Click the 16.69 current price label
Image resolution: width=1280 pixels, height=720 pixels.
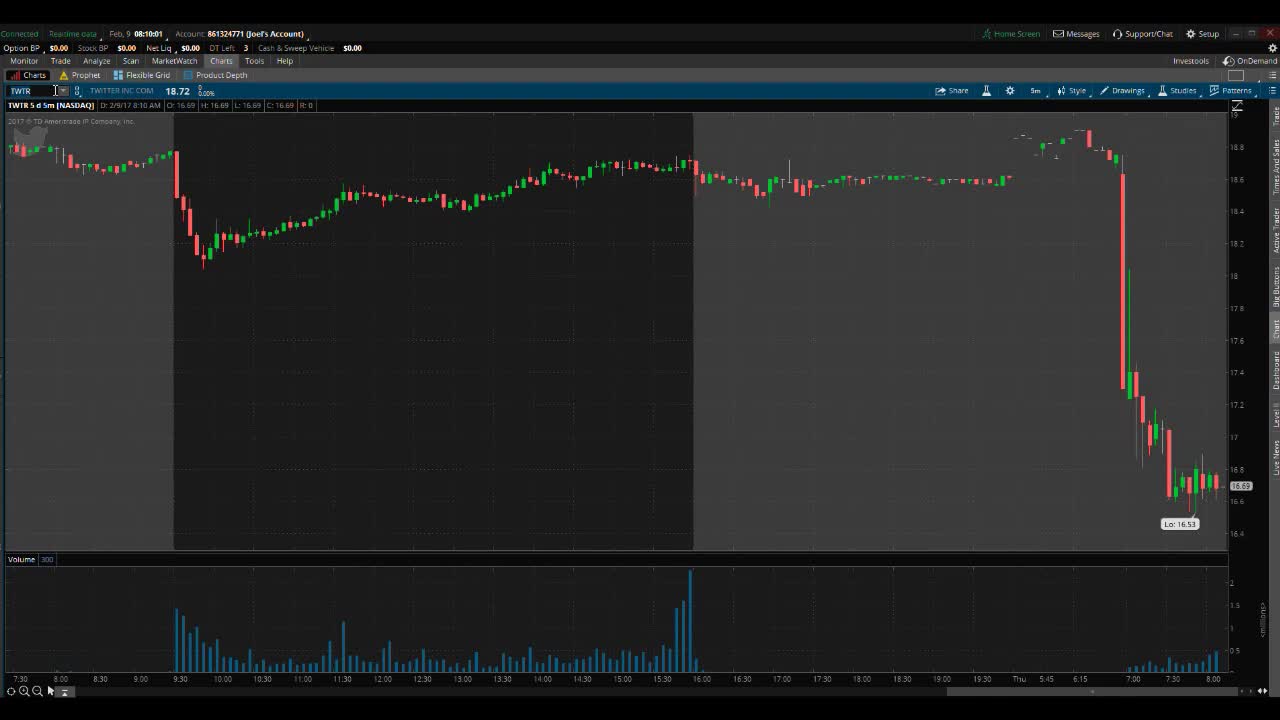(1240, 486)
